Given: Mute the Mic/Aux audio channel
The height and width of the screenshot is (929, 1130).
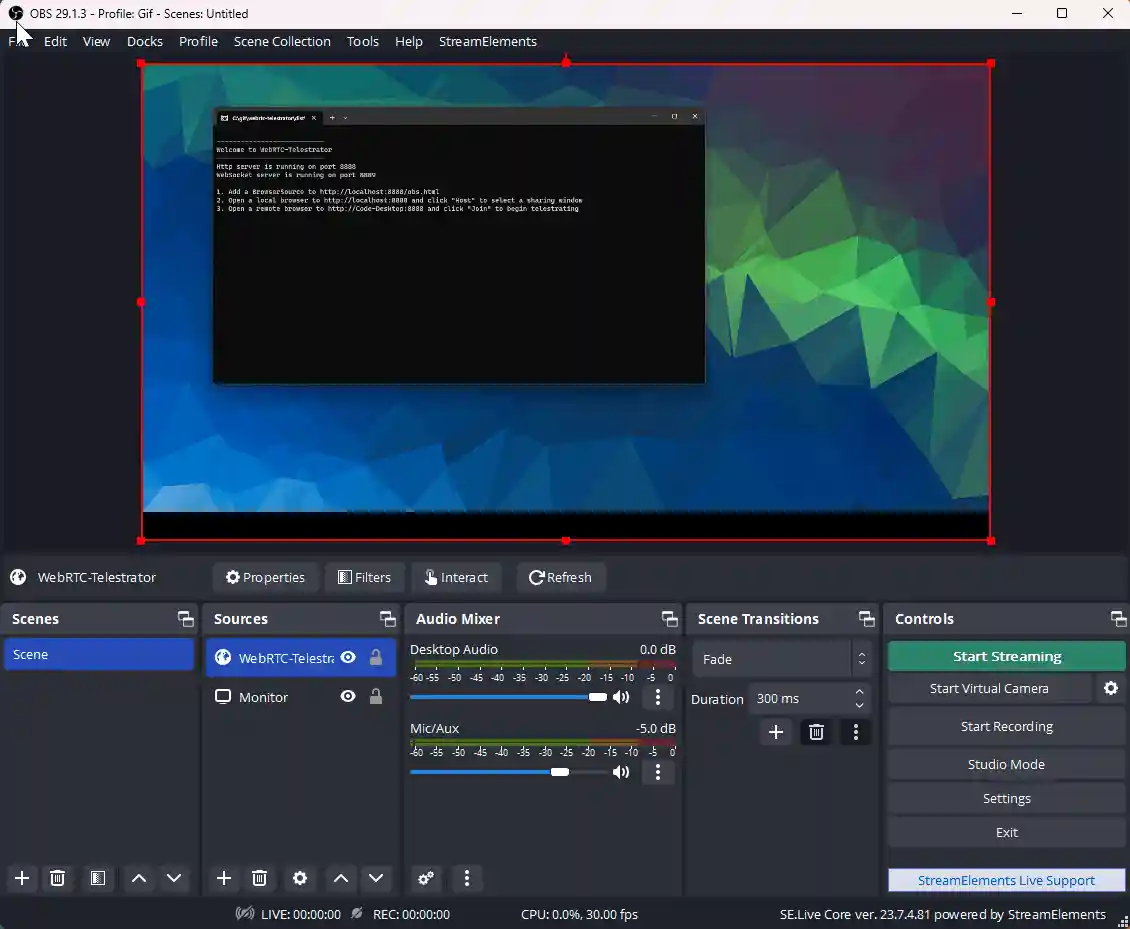Looking at the screenshot, I should pyautogui.click(x=622, y=772).
